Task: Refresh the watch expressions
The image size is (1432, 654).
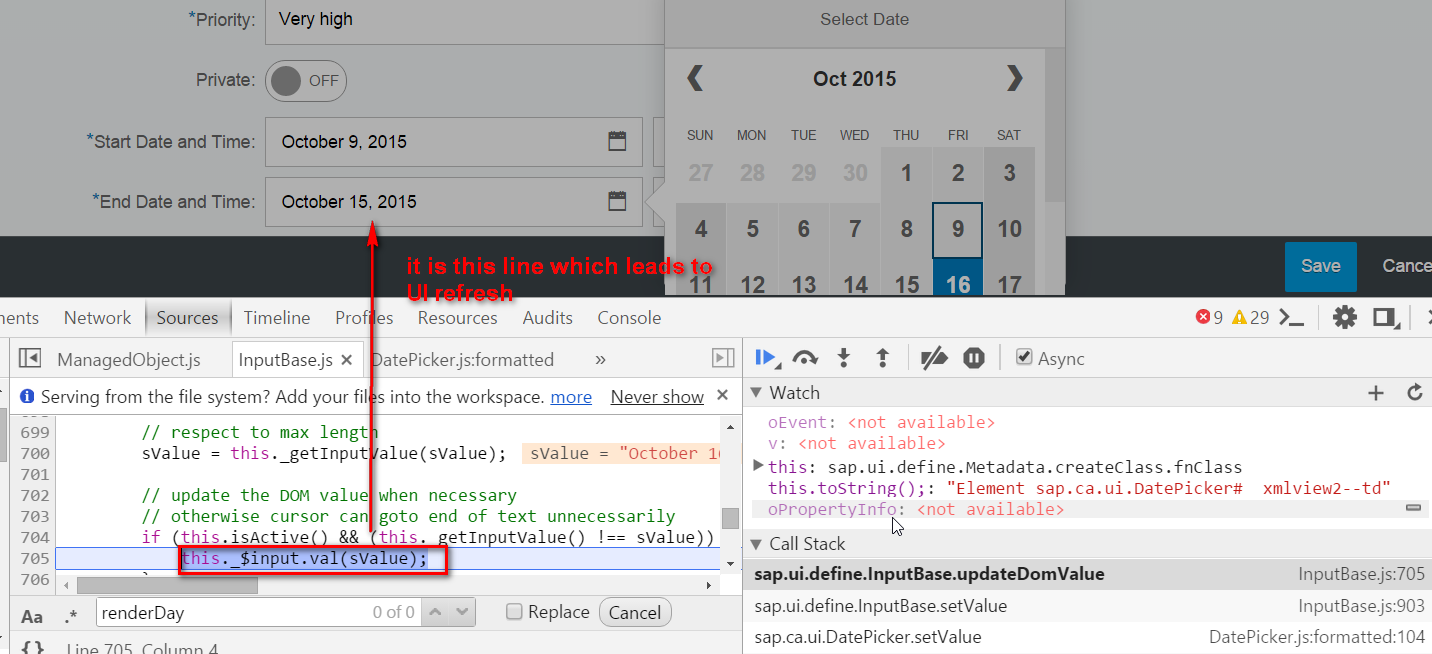Action: tap(1415, 393)
